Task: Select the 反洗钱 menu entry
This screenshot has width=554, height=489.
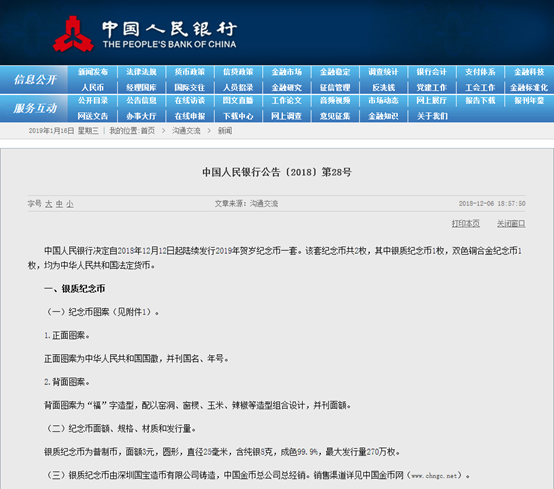Action: click(x=383, y=87)
